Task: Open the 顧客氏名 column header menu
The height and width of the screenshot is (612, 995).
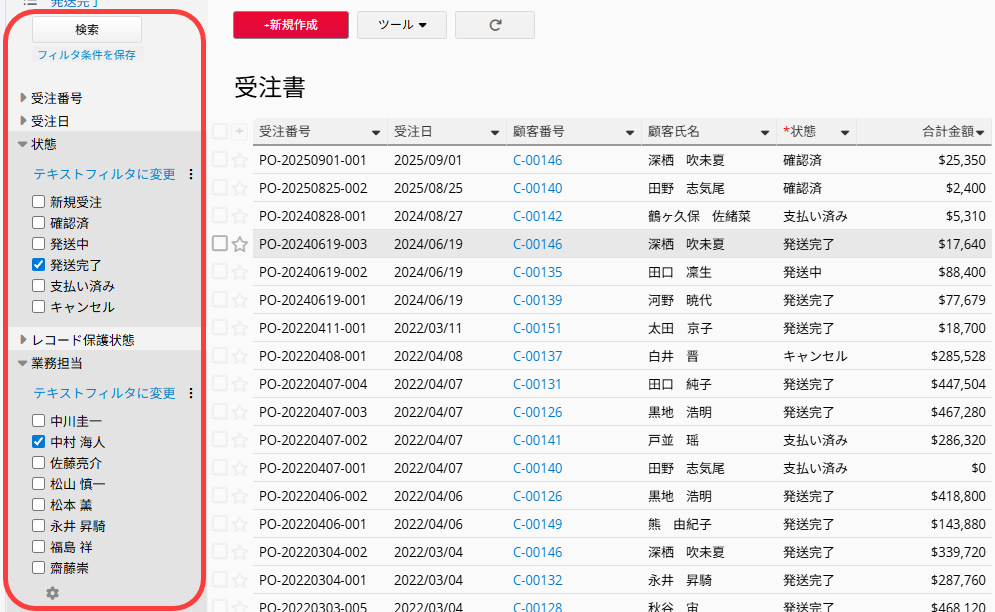Action: click(x=766, y=132)
